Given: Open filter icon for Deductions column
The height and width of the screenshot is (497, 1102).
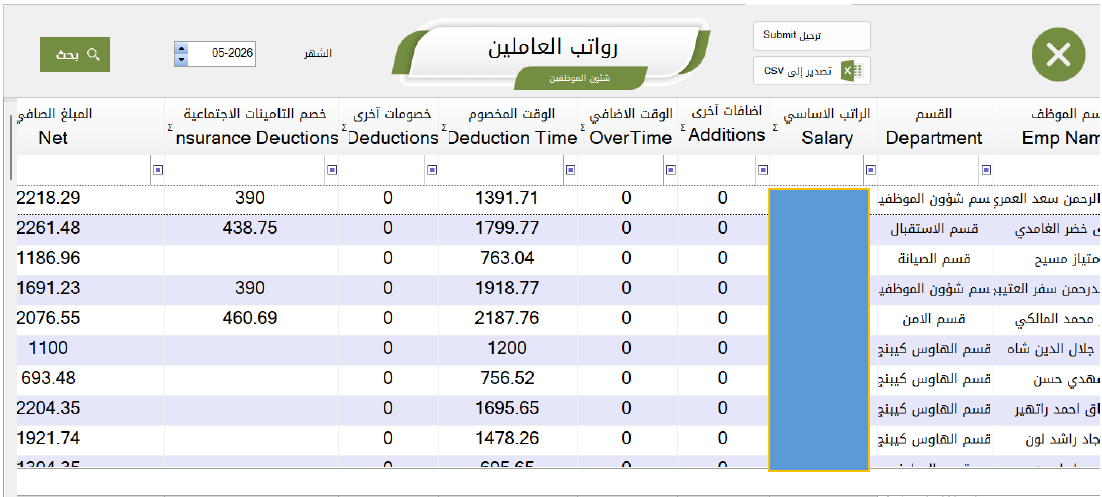Looking at the screenshot, I should (x=432, y=169).
